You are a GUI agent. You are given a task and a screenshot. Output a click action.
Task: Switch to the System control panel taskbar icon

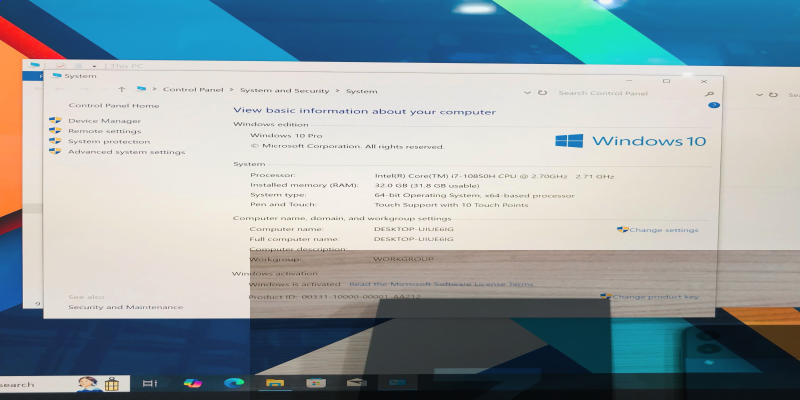tap(397, 382)
